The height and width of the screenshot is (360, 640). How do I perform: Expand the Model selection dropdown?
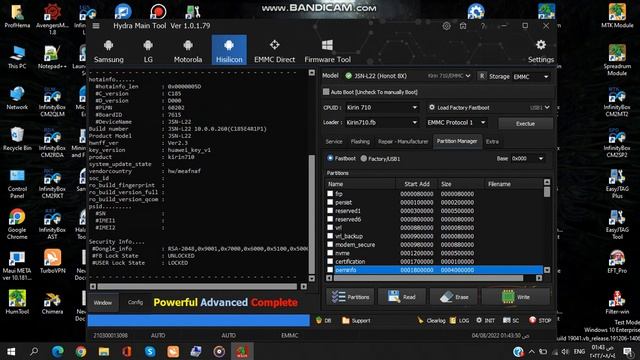coord(468,76)
